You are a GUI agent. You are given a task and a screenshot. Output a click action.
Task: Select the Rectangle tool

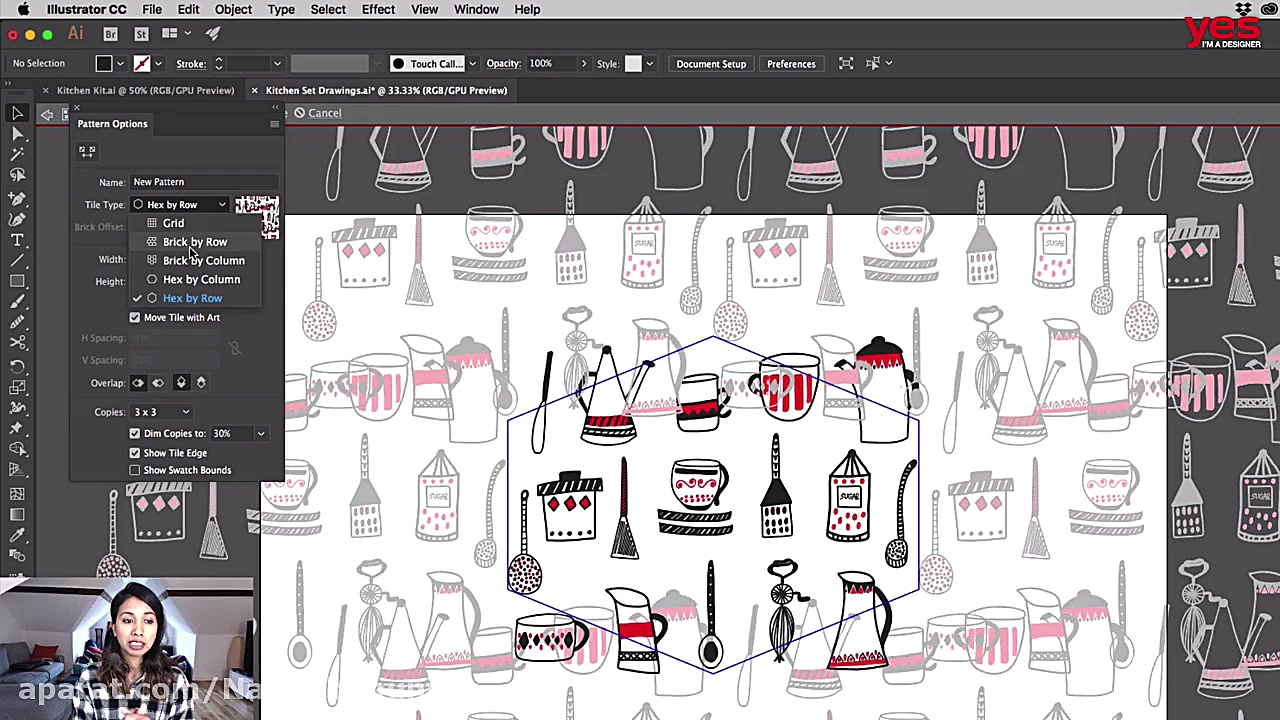tap(17, 282)
